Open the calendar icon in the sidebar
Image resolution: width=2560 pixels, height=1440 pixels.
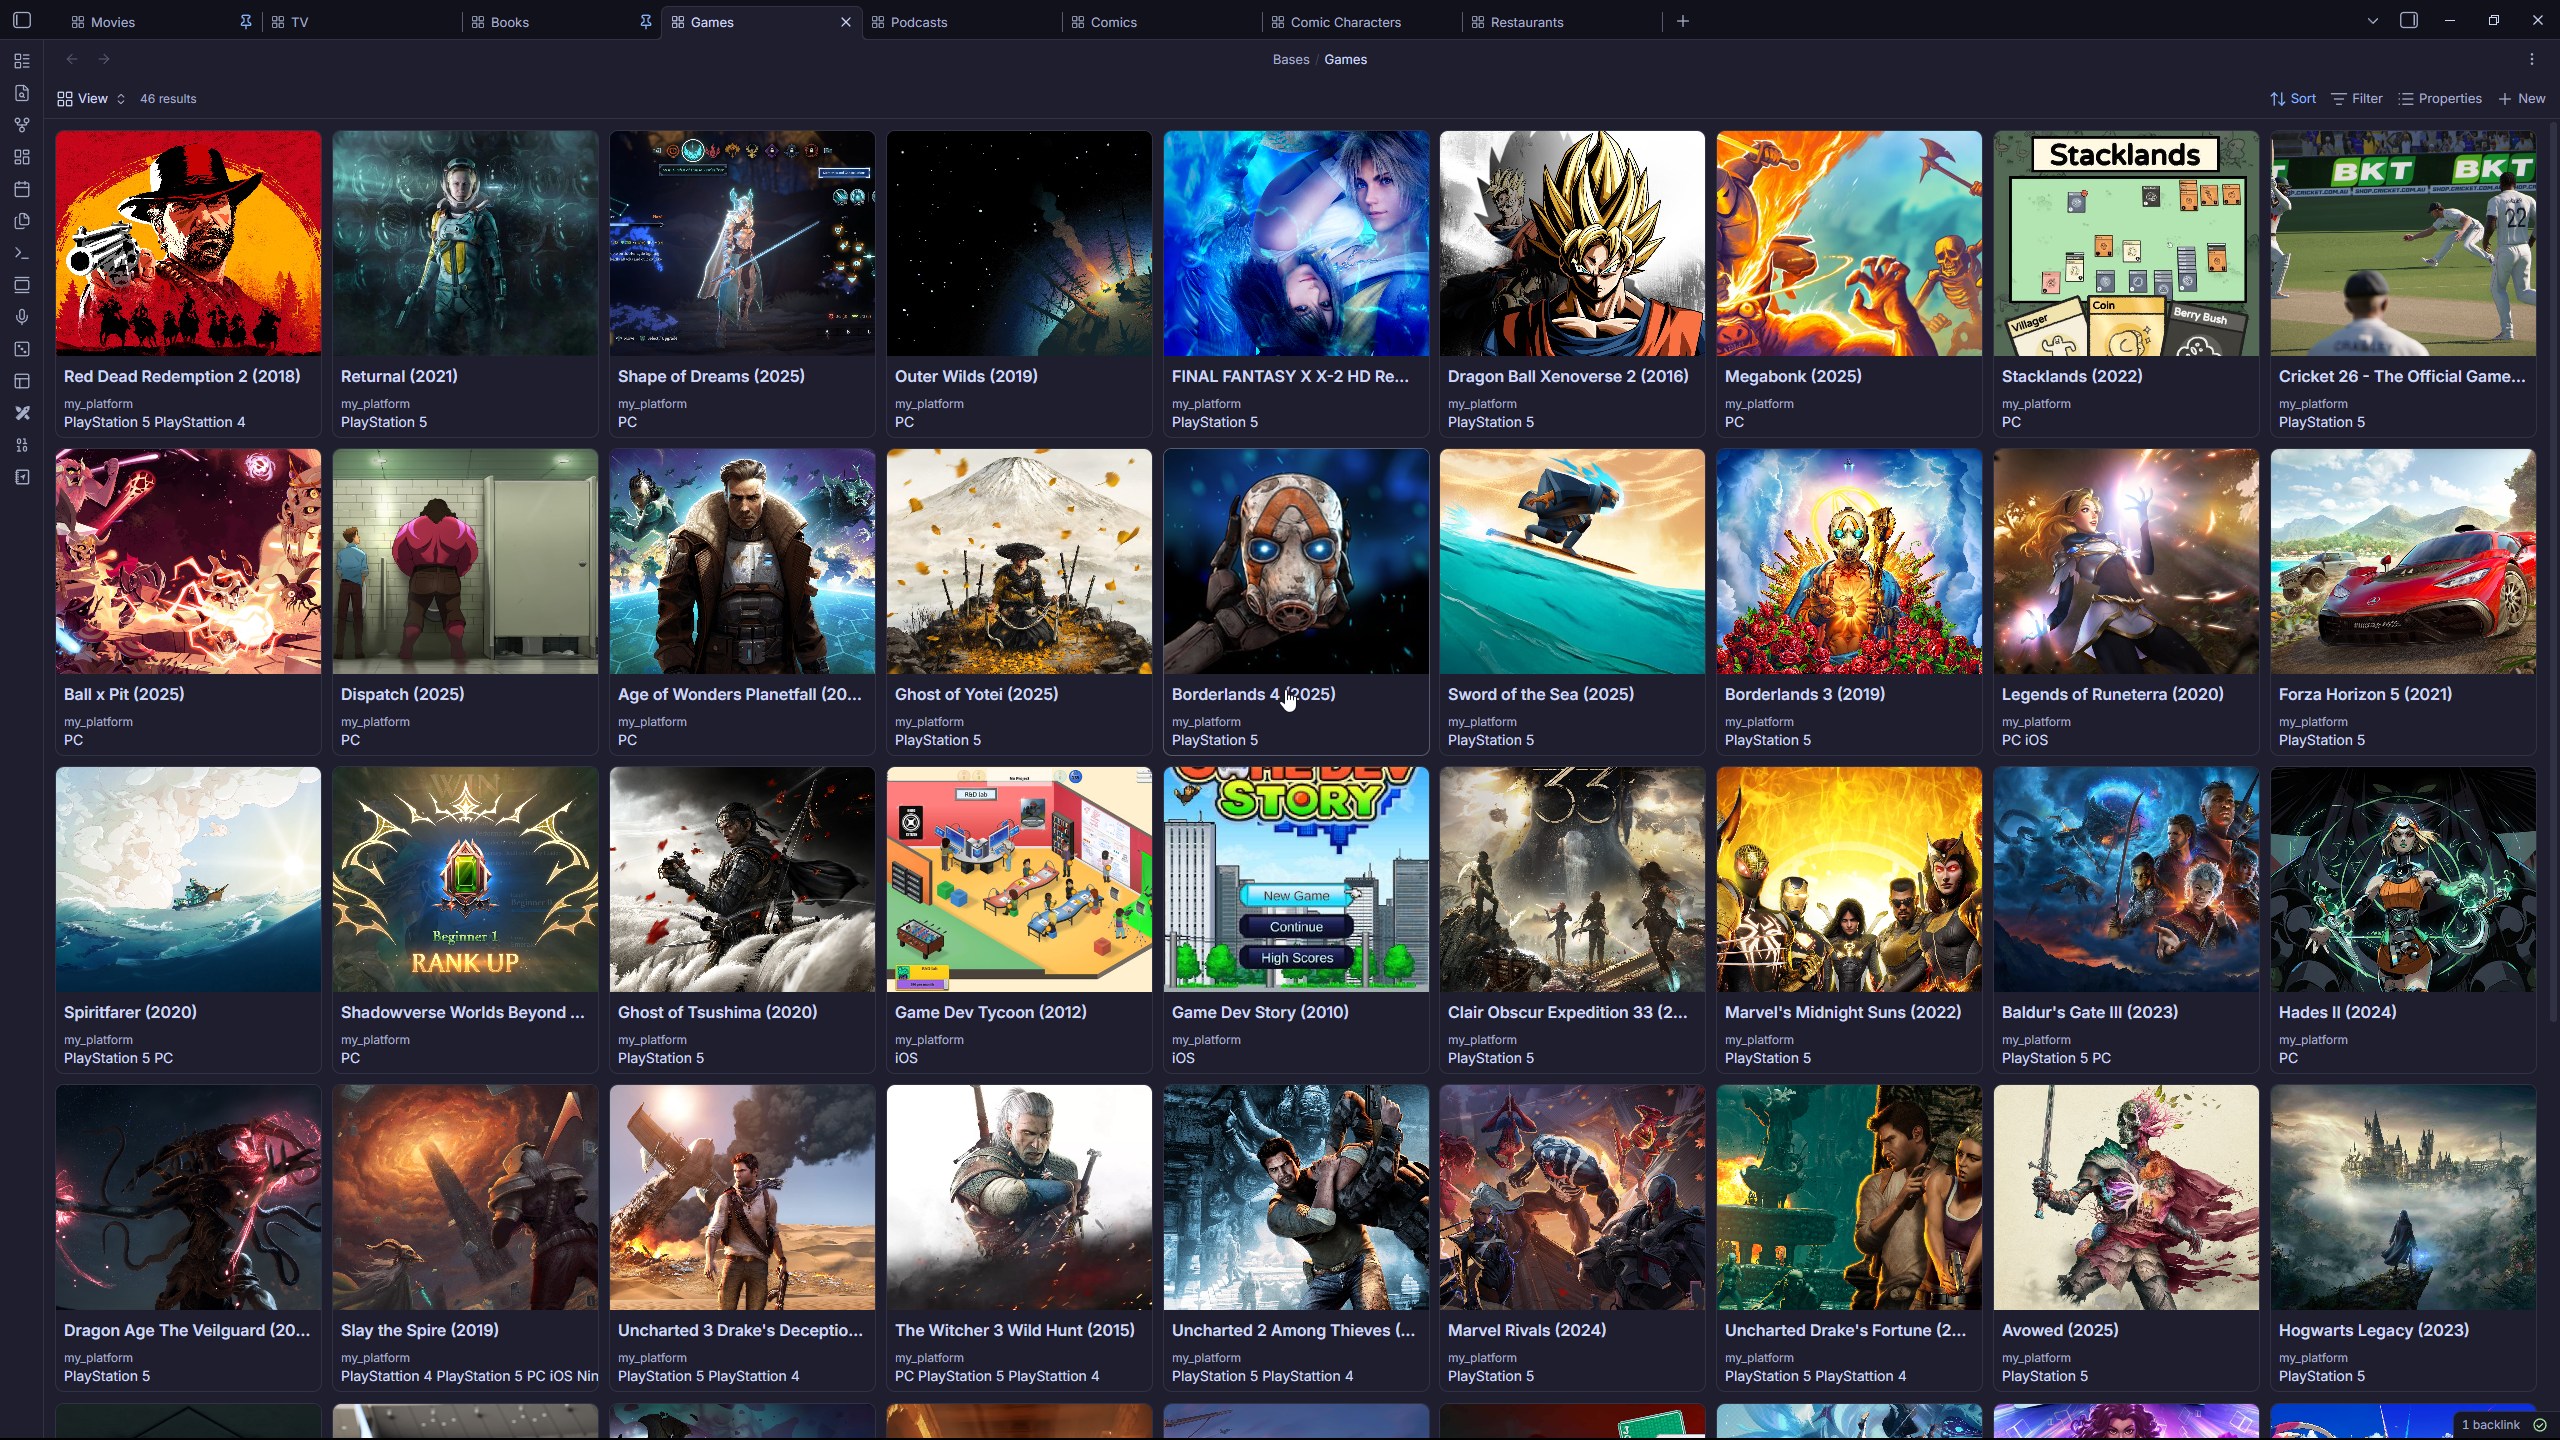pyautogui.click(x=22, y=188)
